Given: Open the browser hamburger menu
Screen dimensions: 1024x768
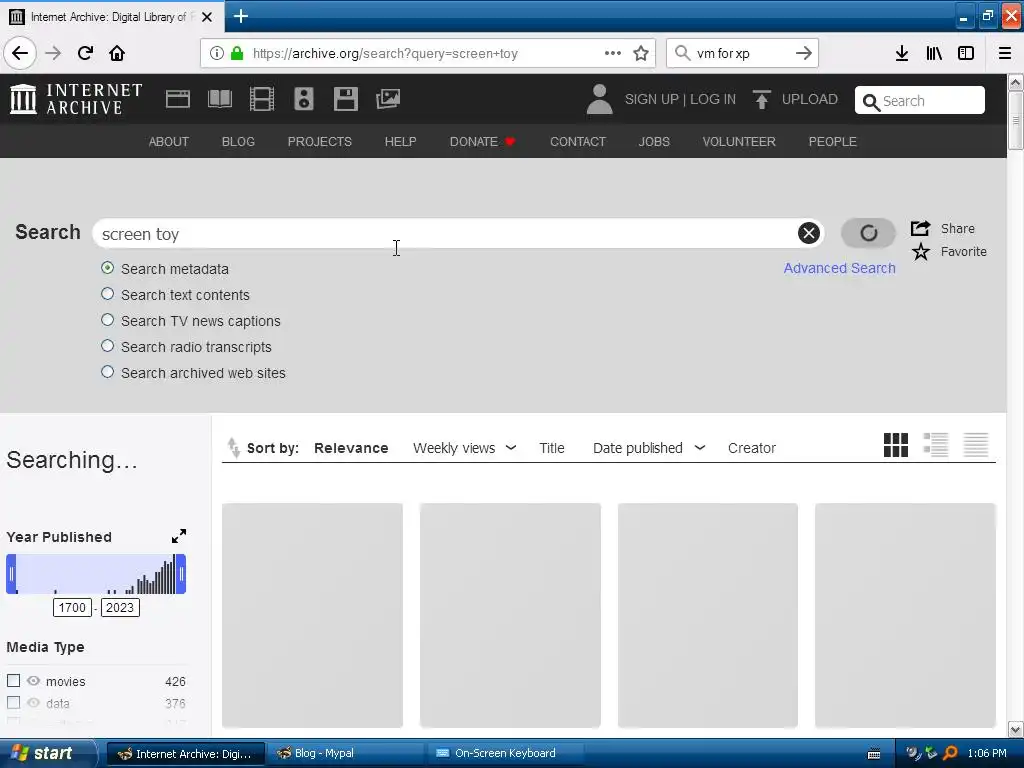Looking at the screenshot, I should [x=1005, y=53].
